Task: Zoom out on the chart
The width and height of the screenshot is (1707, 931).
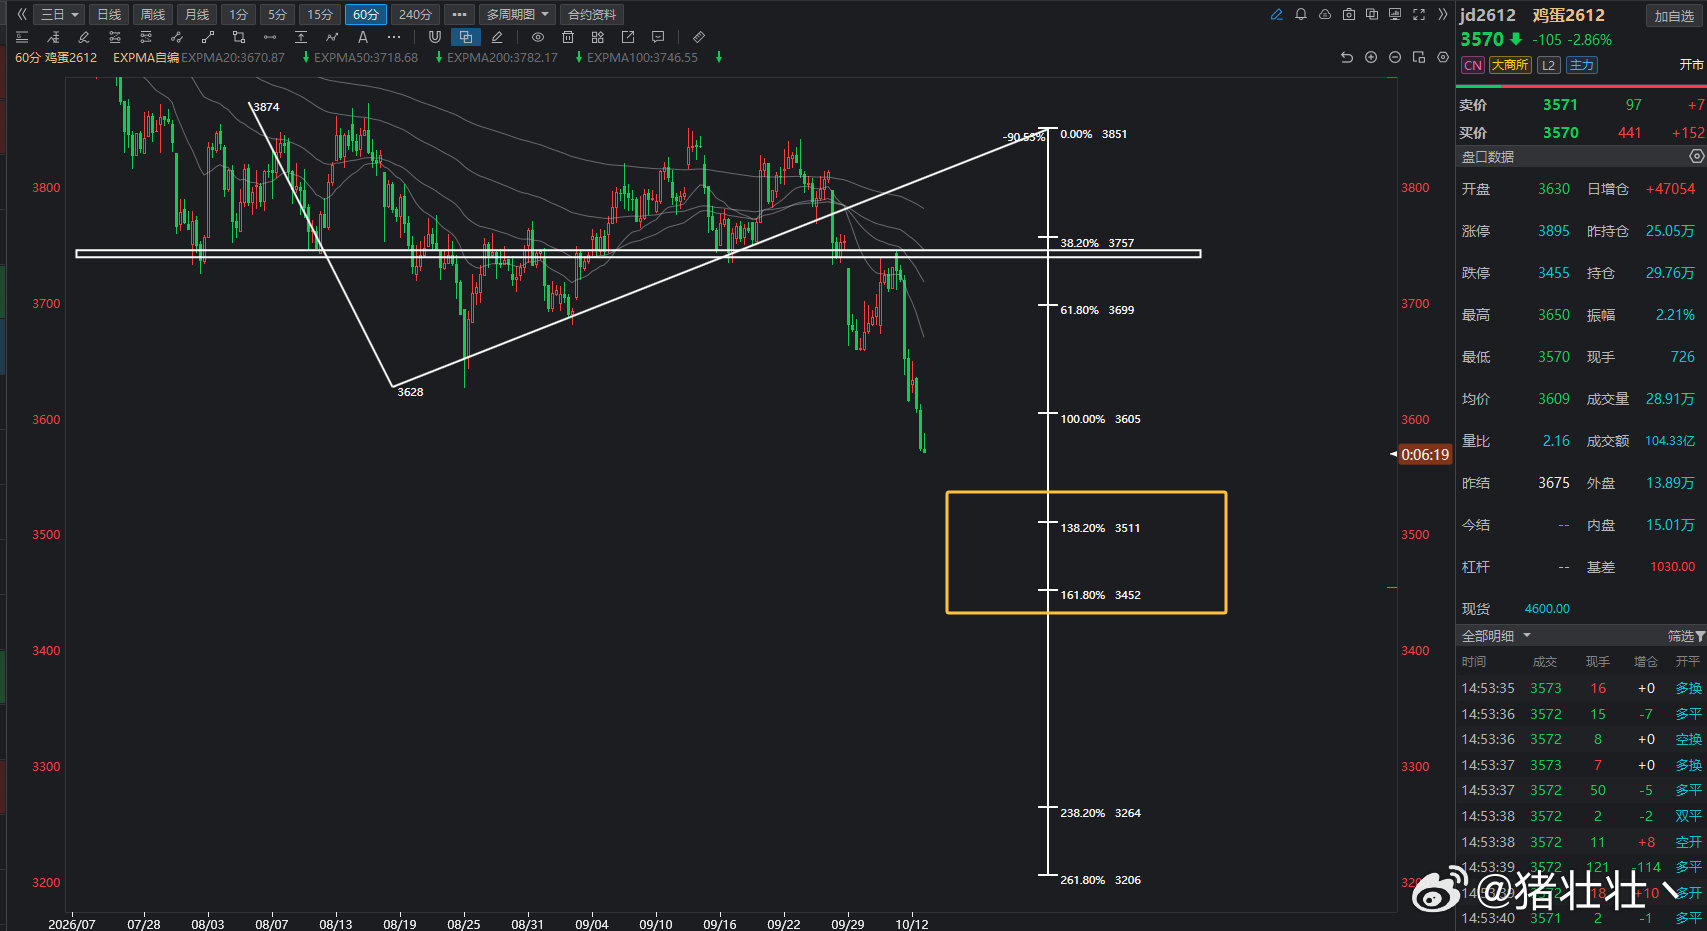Action: (x=1395, y=57)
